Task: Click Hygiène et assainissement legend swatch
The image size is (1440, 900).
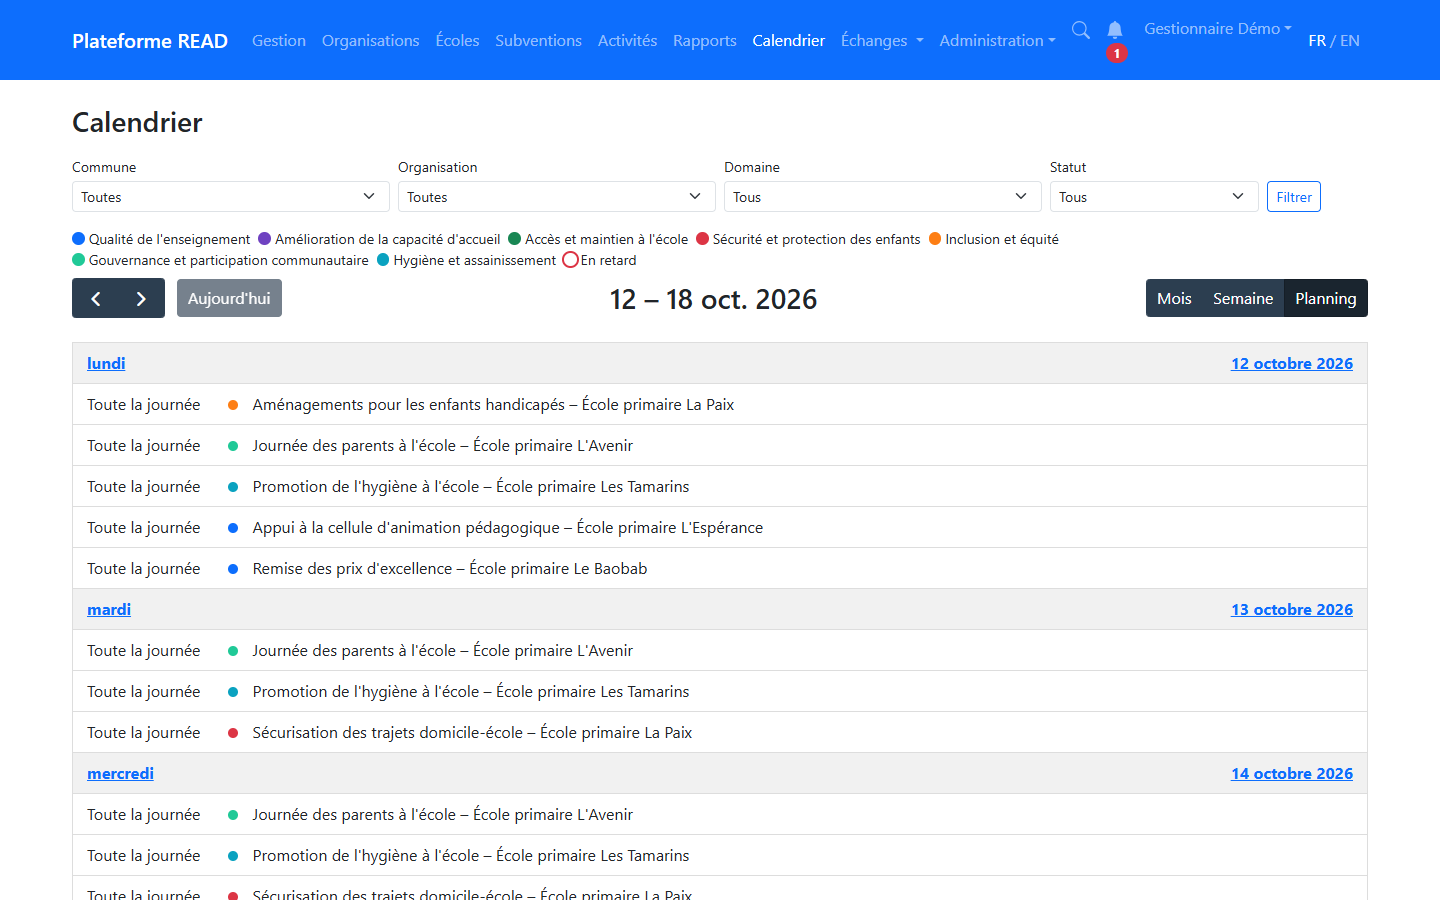Action: pos(383,260)
